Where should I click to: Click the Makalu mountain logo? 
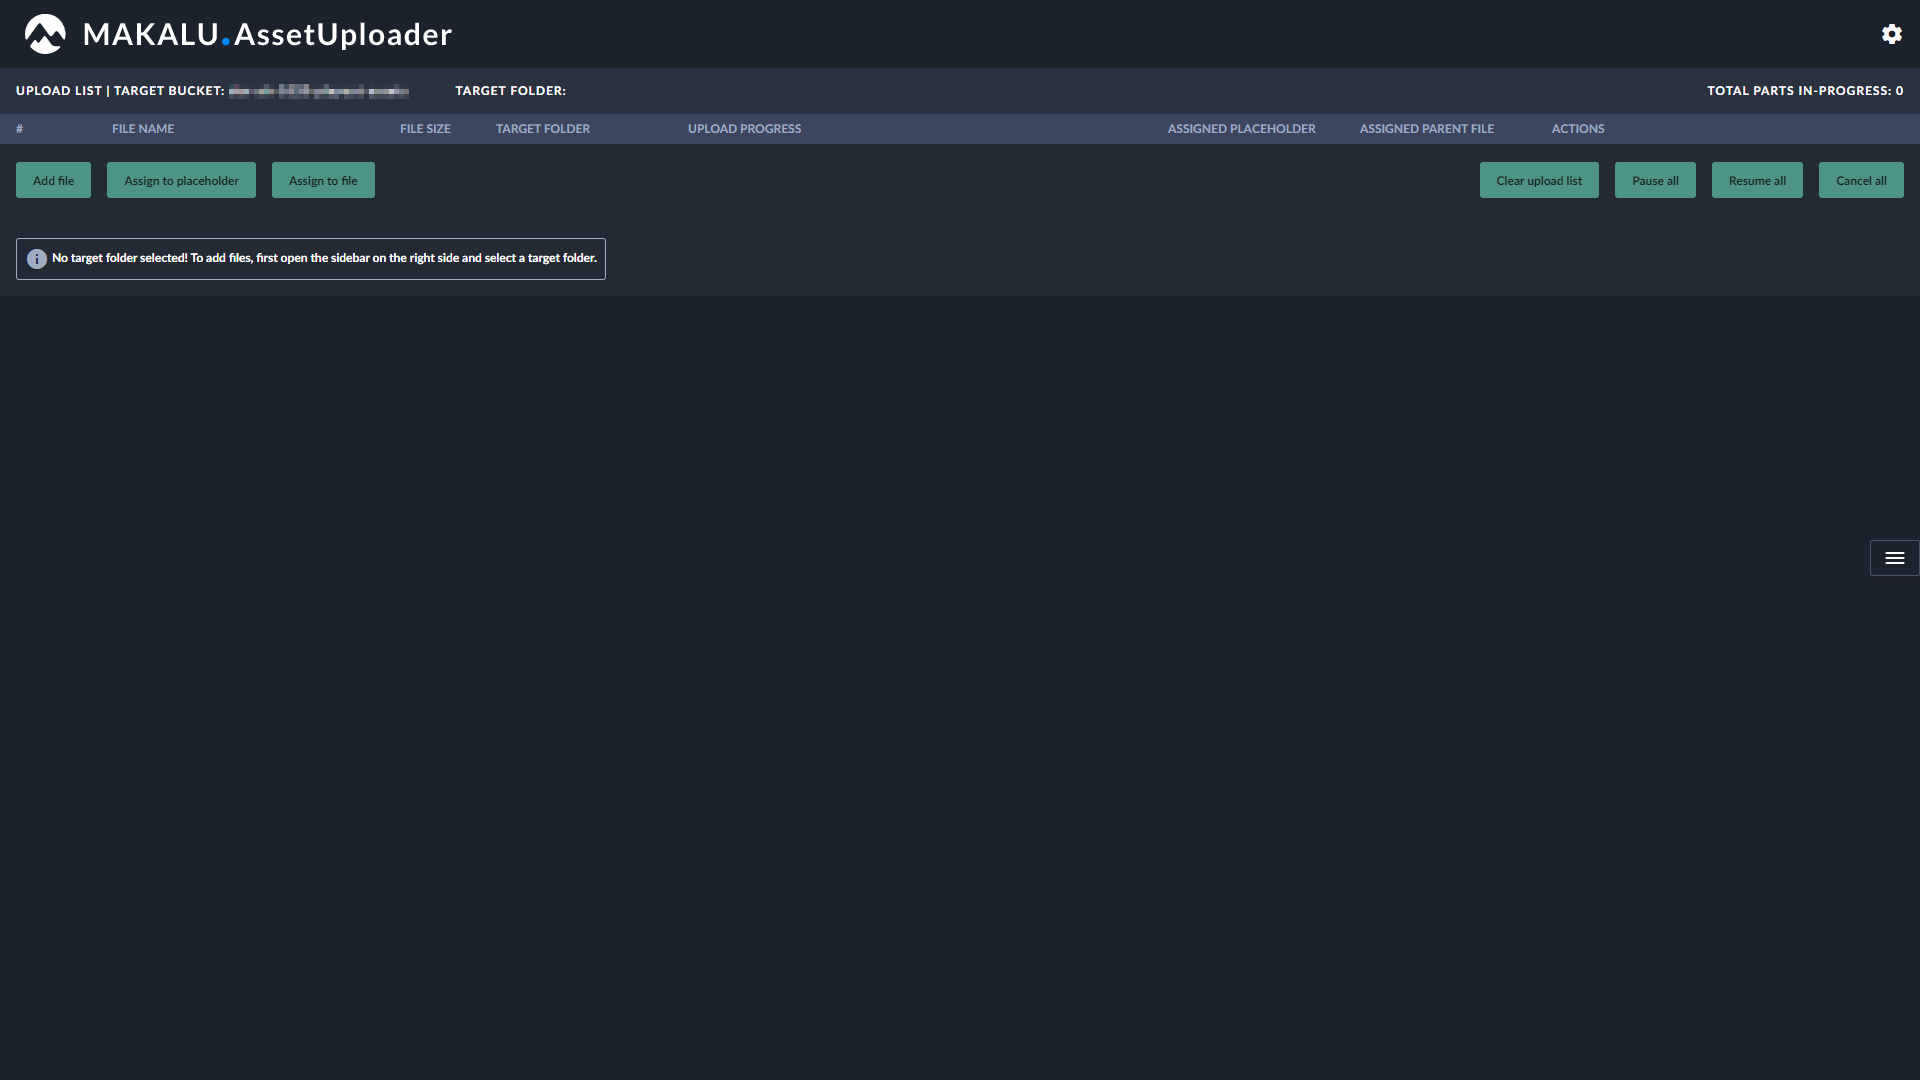point(45,34)
